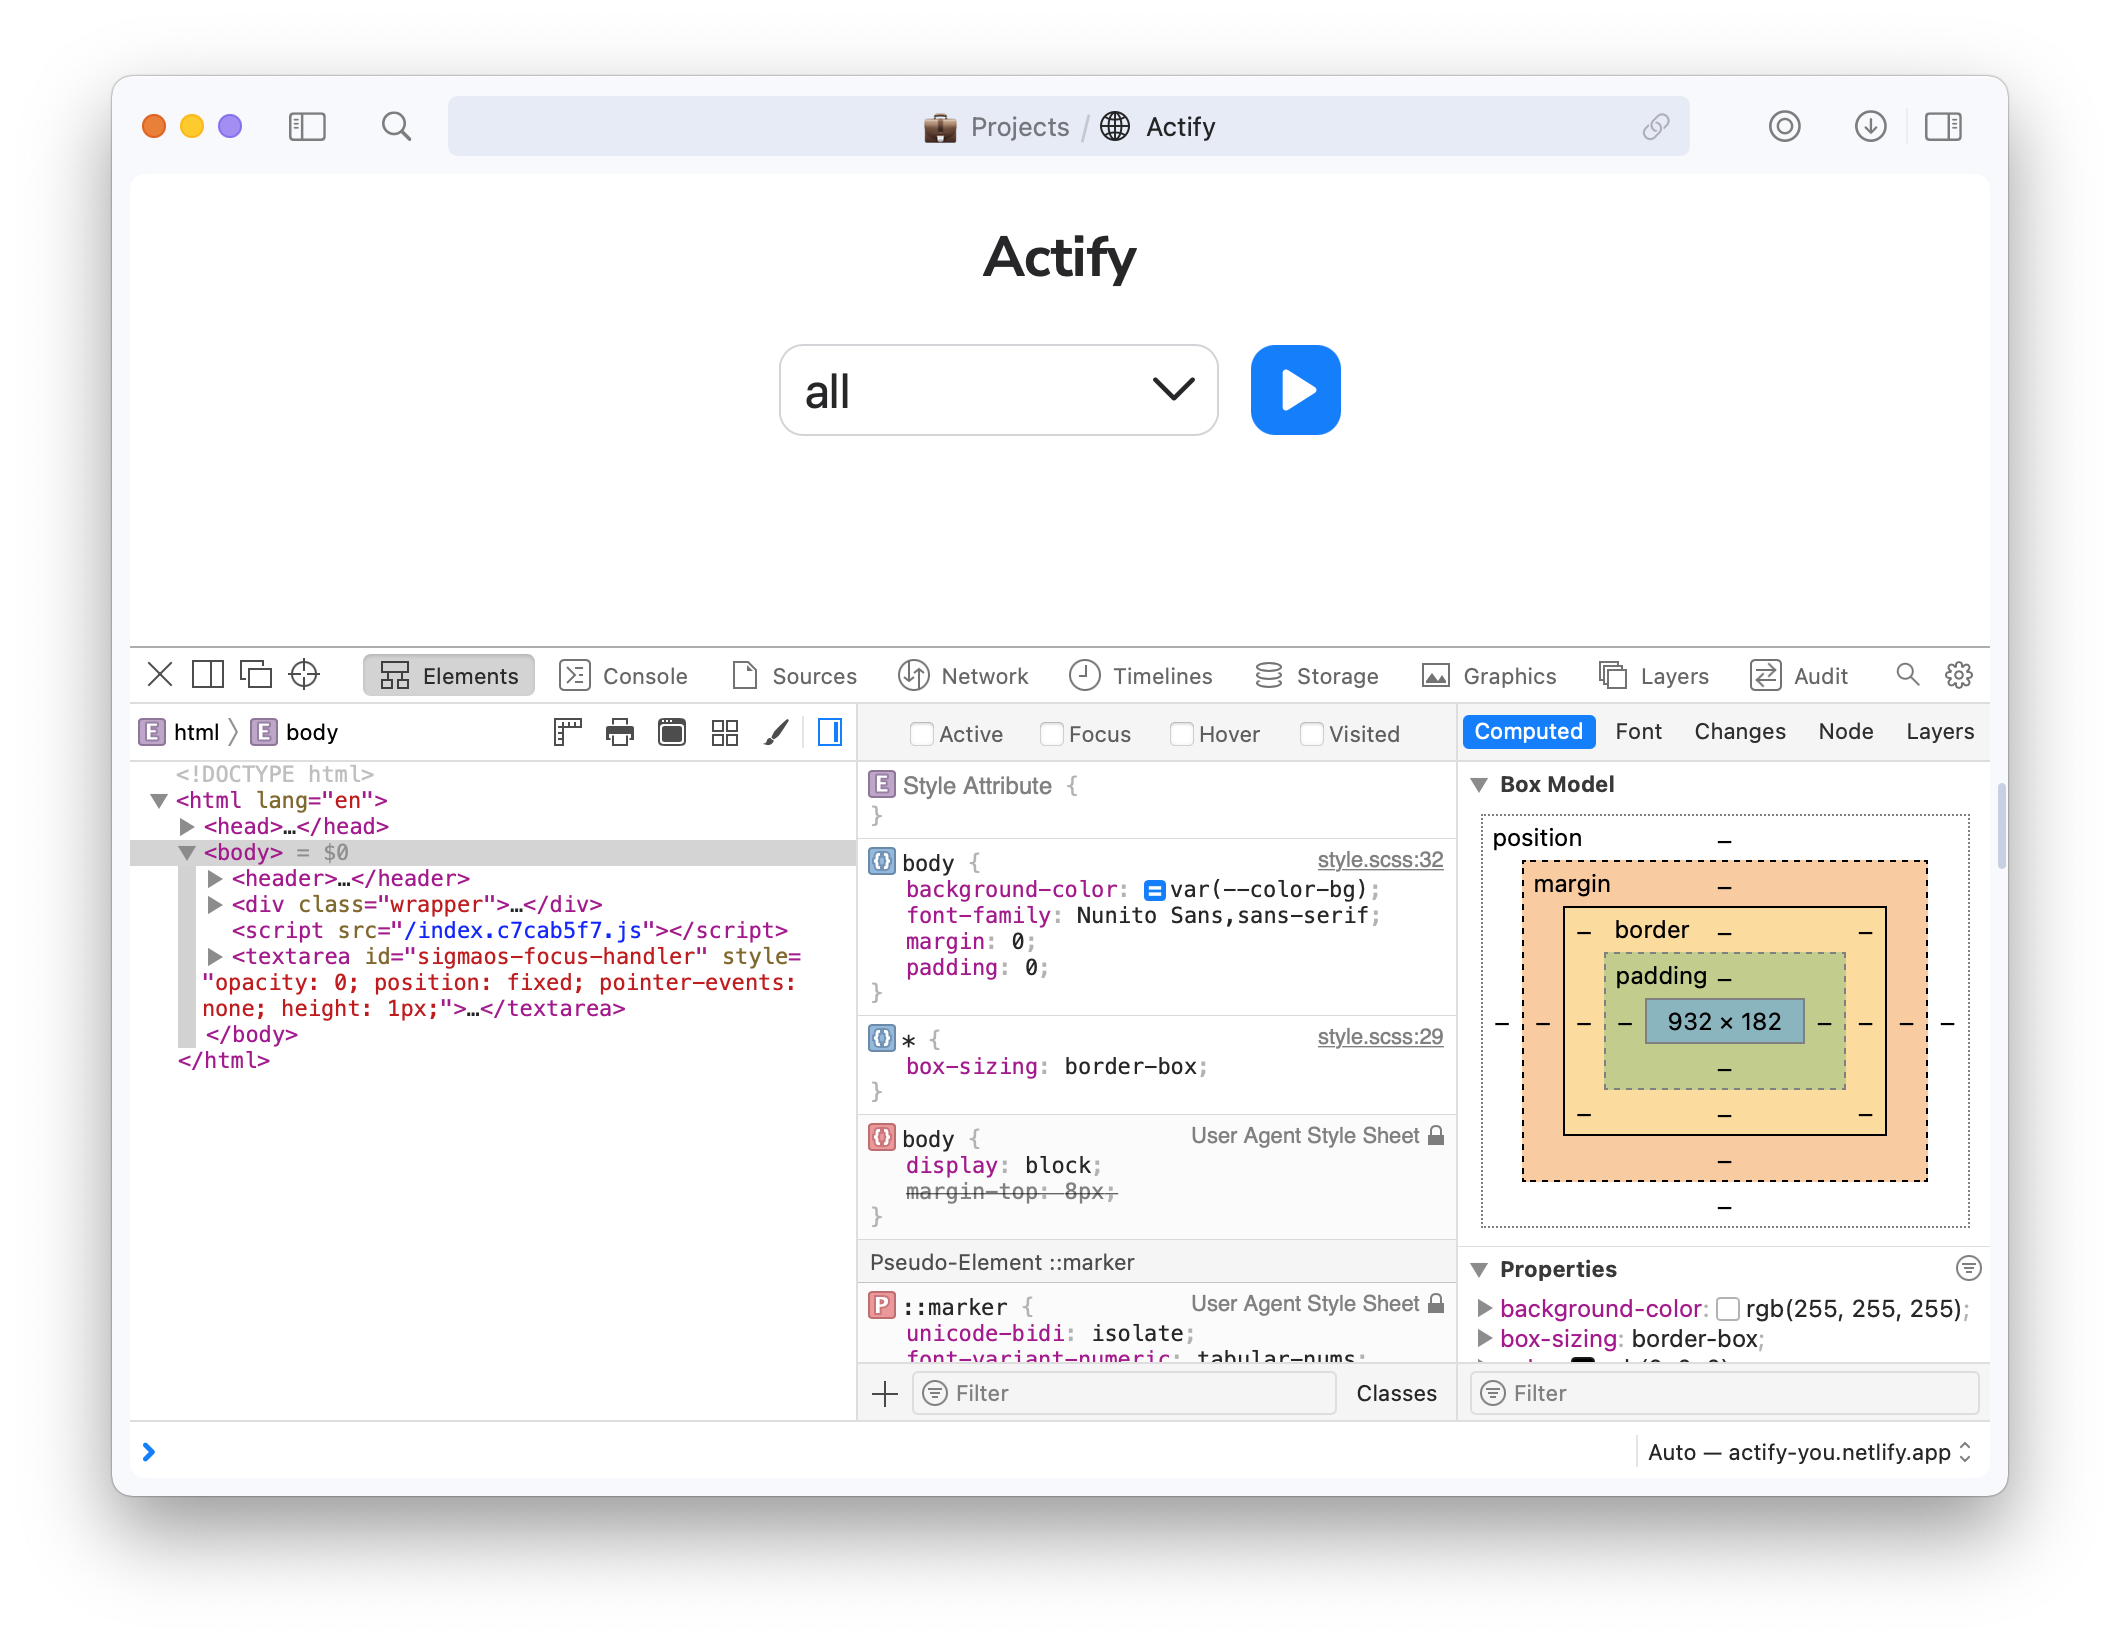The image size is (2120, 1644).
Task: Click the blue play button
Action: coord(1295,390)
